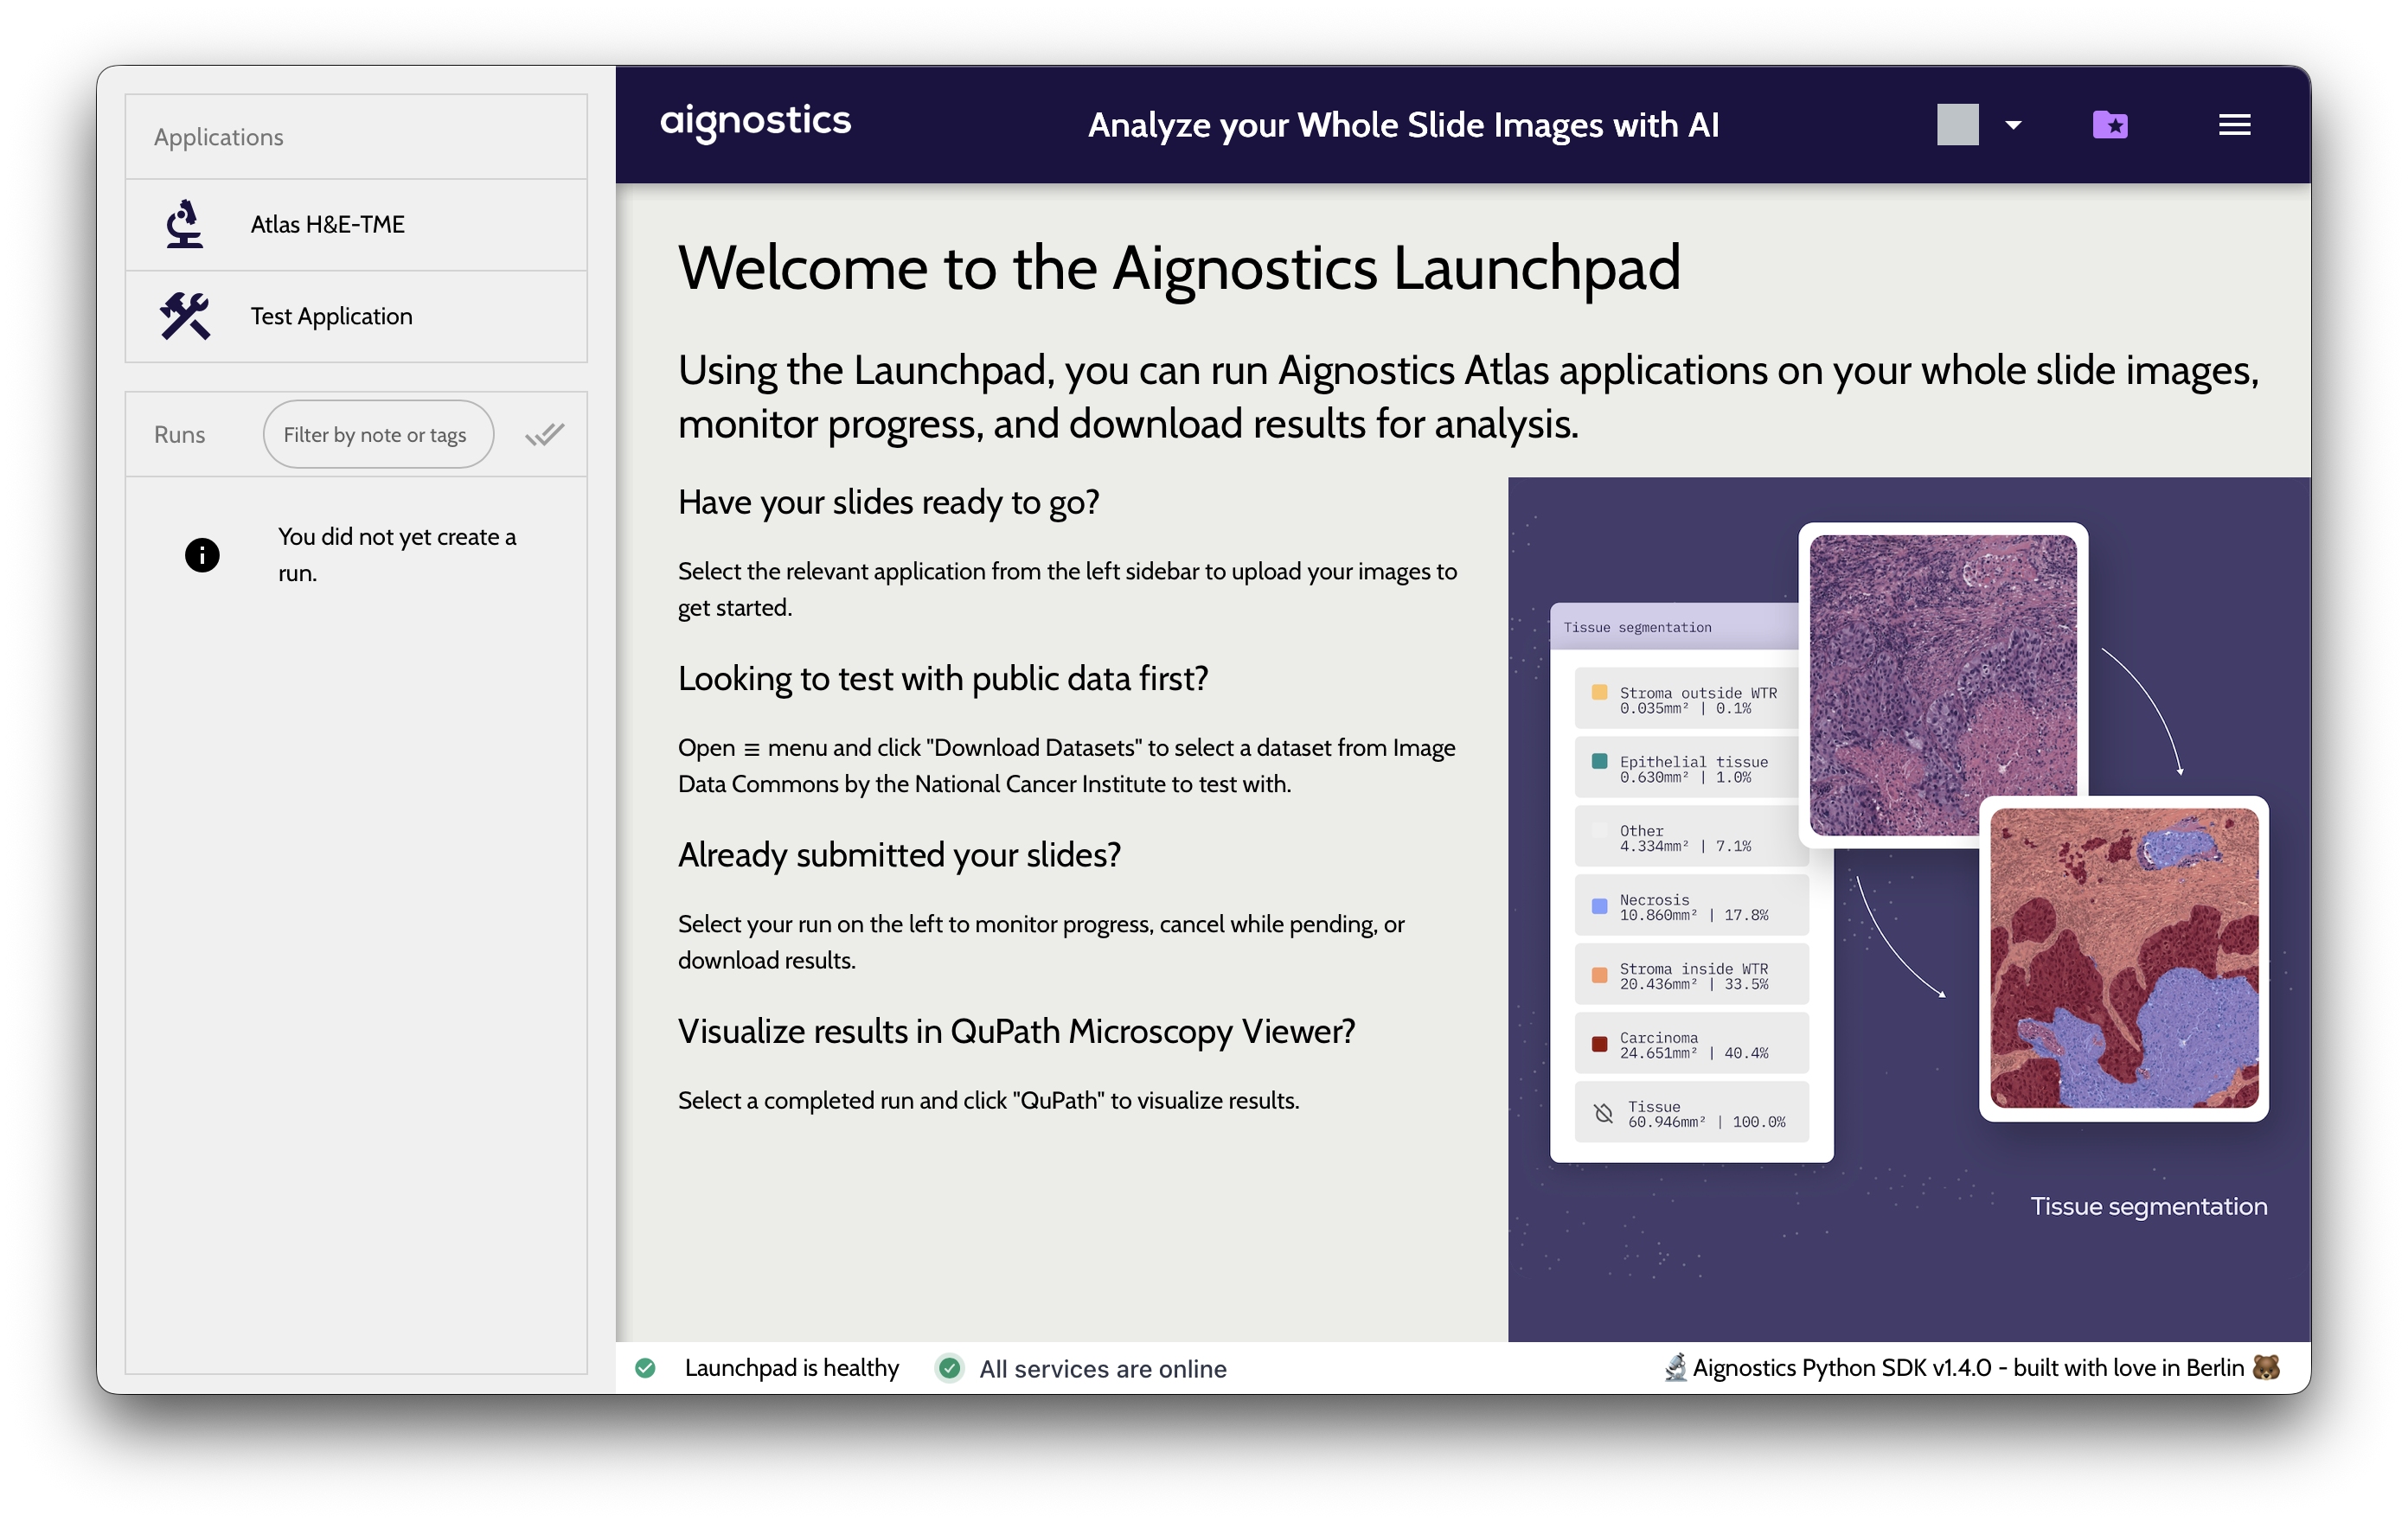Click the Tissue segmentation panel header

[1675, 627]
